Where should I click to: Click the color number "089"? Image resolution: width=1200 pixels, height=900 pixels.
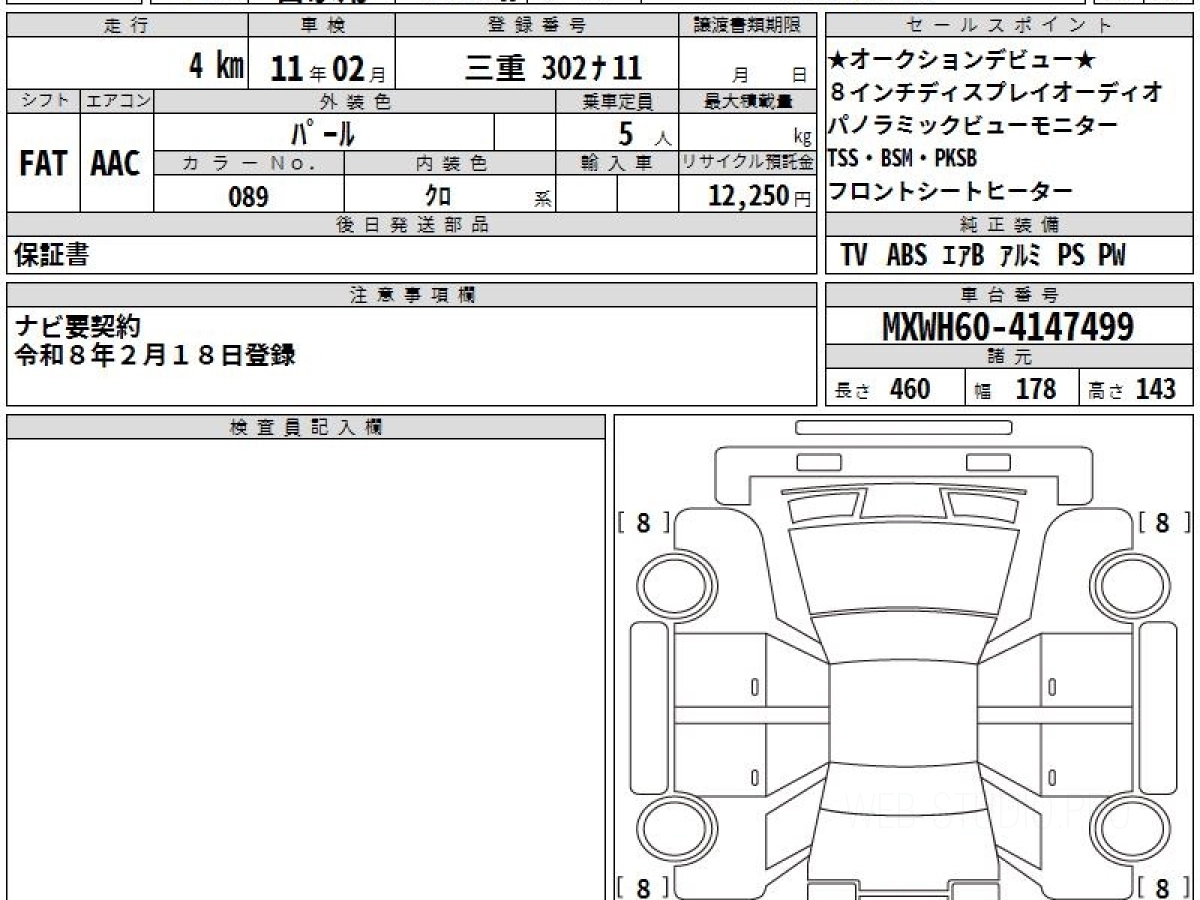point(248,197)
